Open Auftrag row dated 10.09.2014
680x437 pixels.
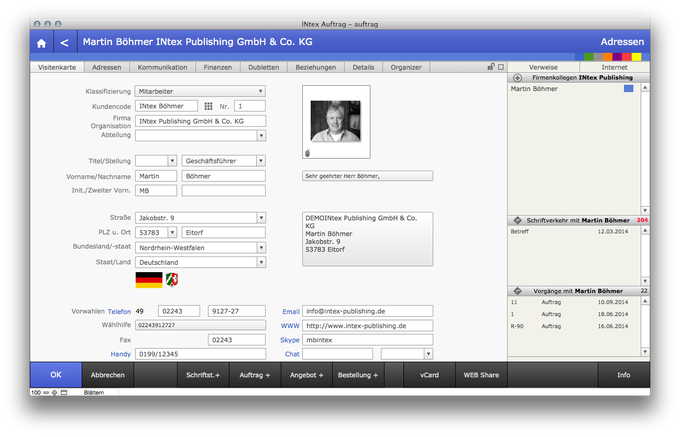click(x=573, y=302)
